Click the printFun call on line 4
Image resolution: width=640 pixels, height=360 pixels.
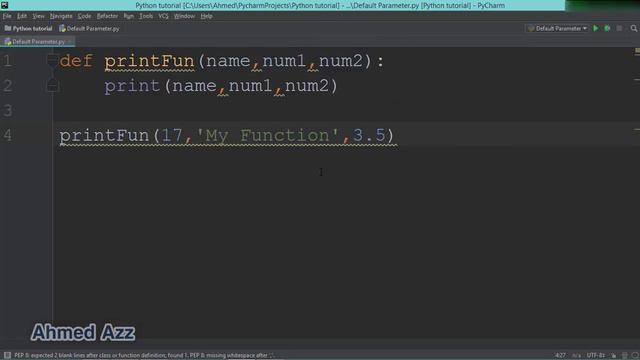click(104, 135)
